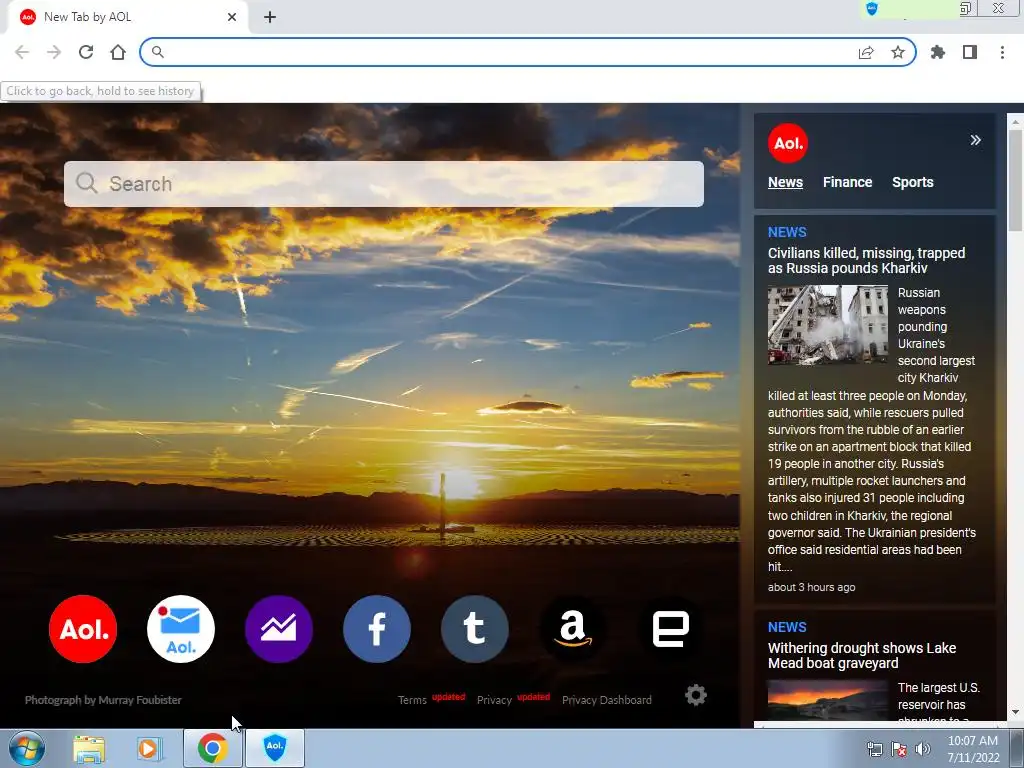Click 'about 3 hours ago' timestamp

(x=811, y=587)
